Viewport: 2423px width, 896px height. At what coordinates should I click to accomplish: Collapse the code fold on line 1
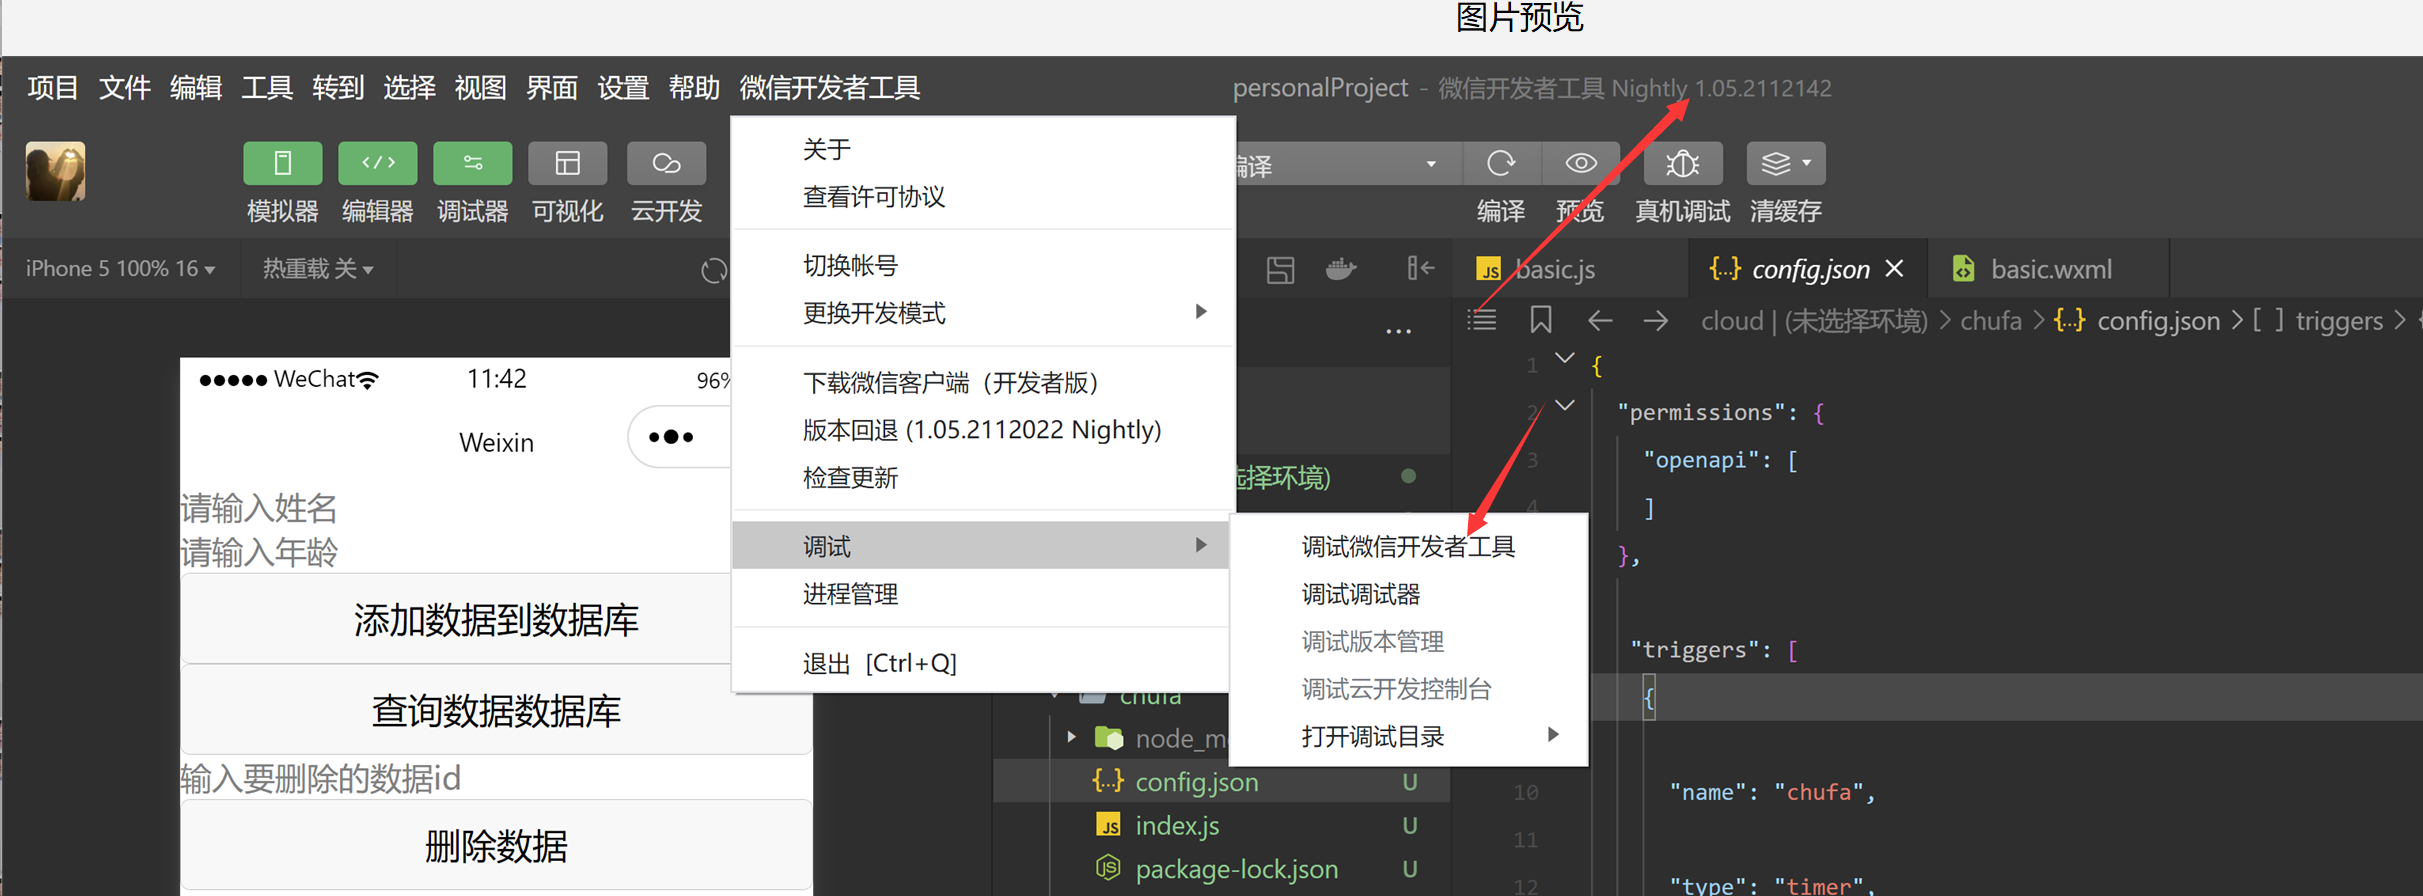pyautogui.click(x=1565, y=358)
